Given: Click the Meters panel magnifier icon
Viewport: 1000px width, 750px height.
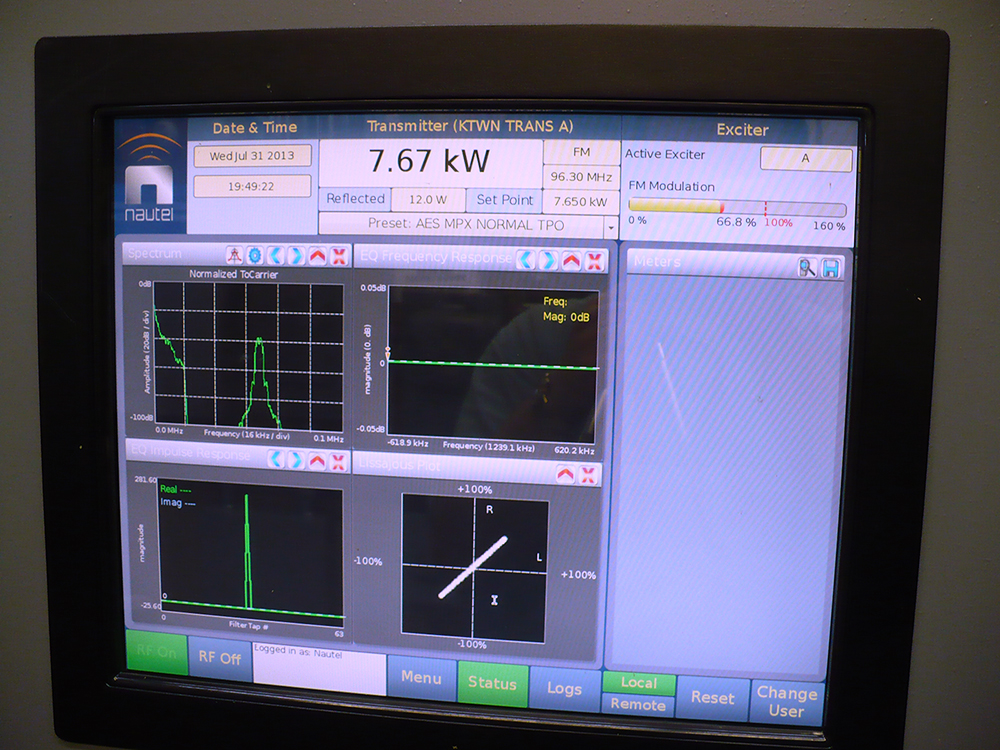Looking at the screenshot, I should click(x=807, y=268).
